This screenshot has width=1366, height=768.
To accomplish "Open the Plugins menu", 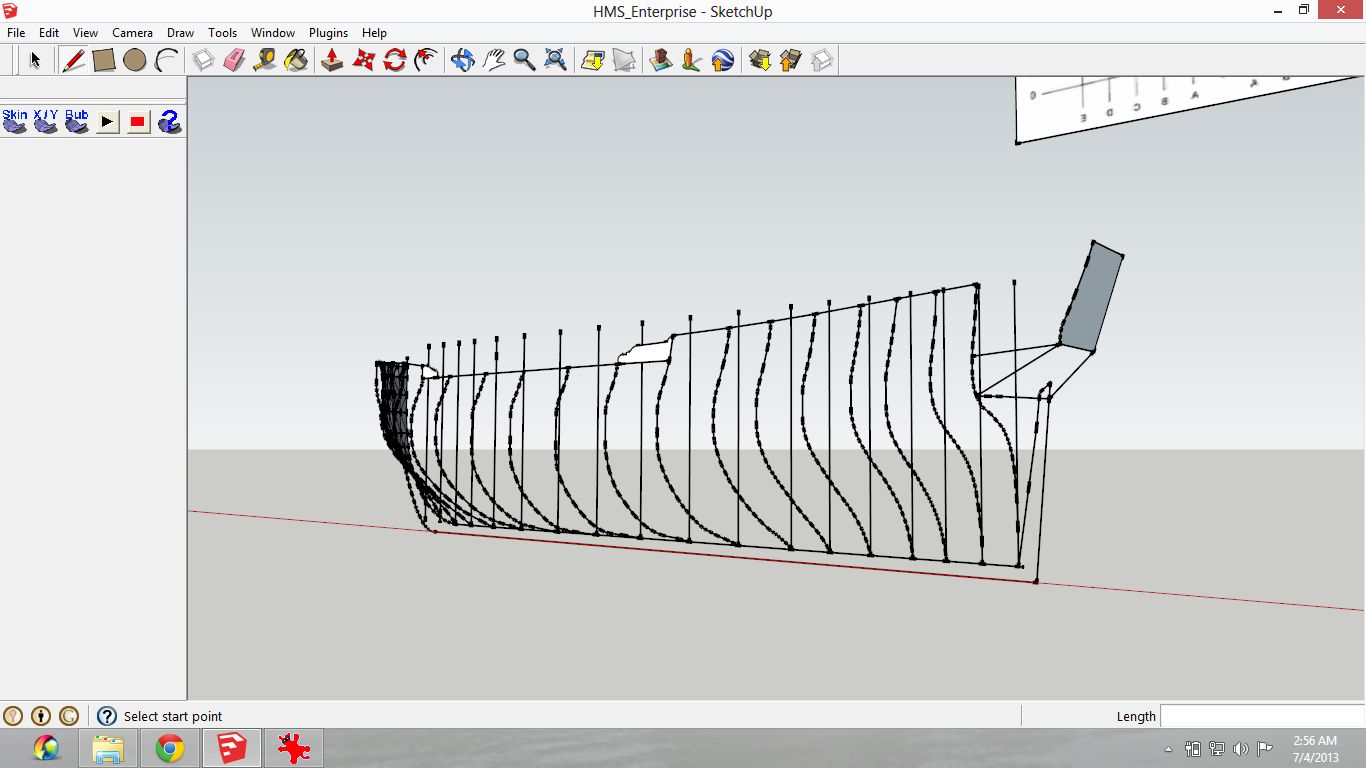I will 328,33.
